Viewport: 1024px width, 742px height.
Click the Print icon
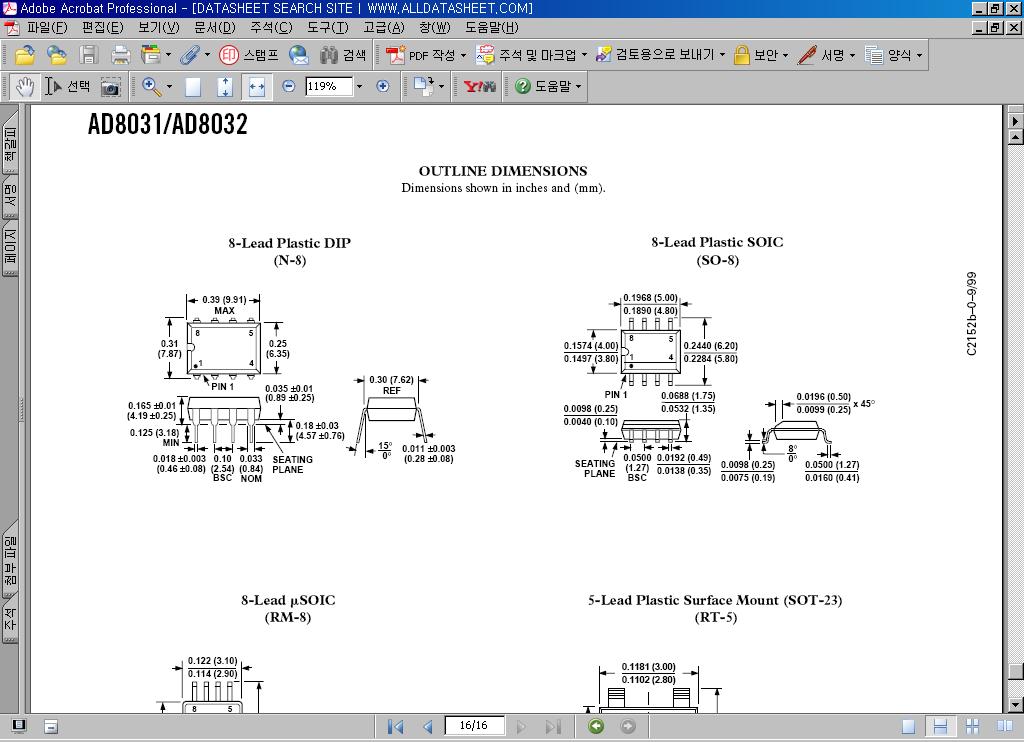(120, 55)
